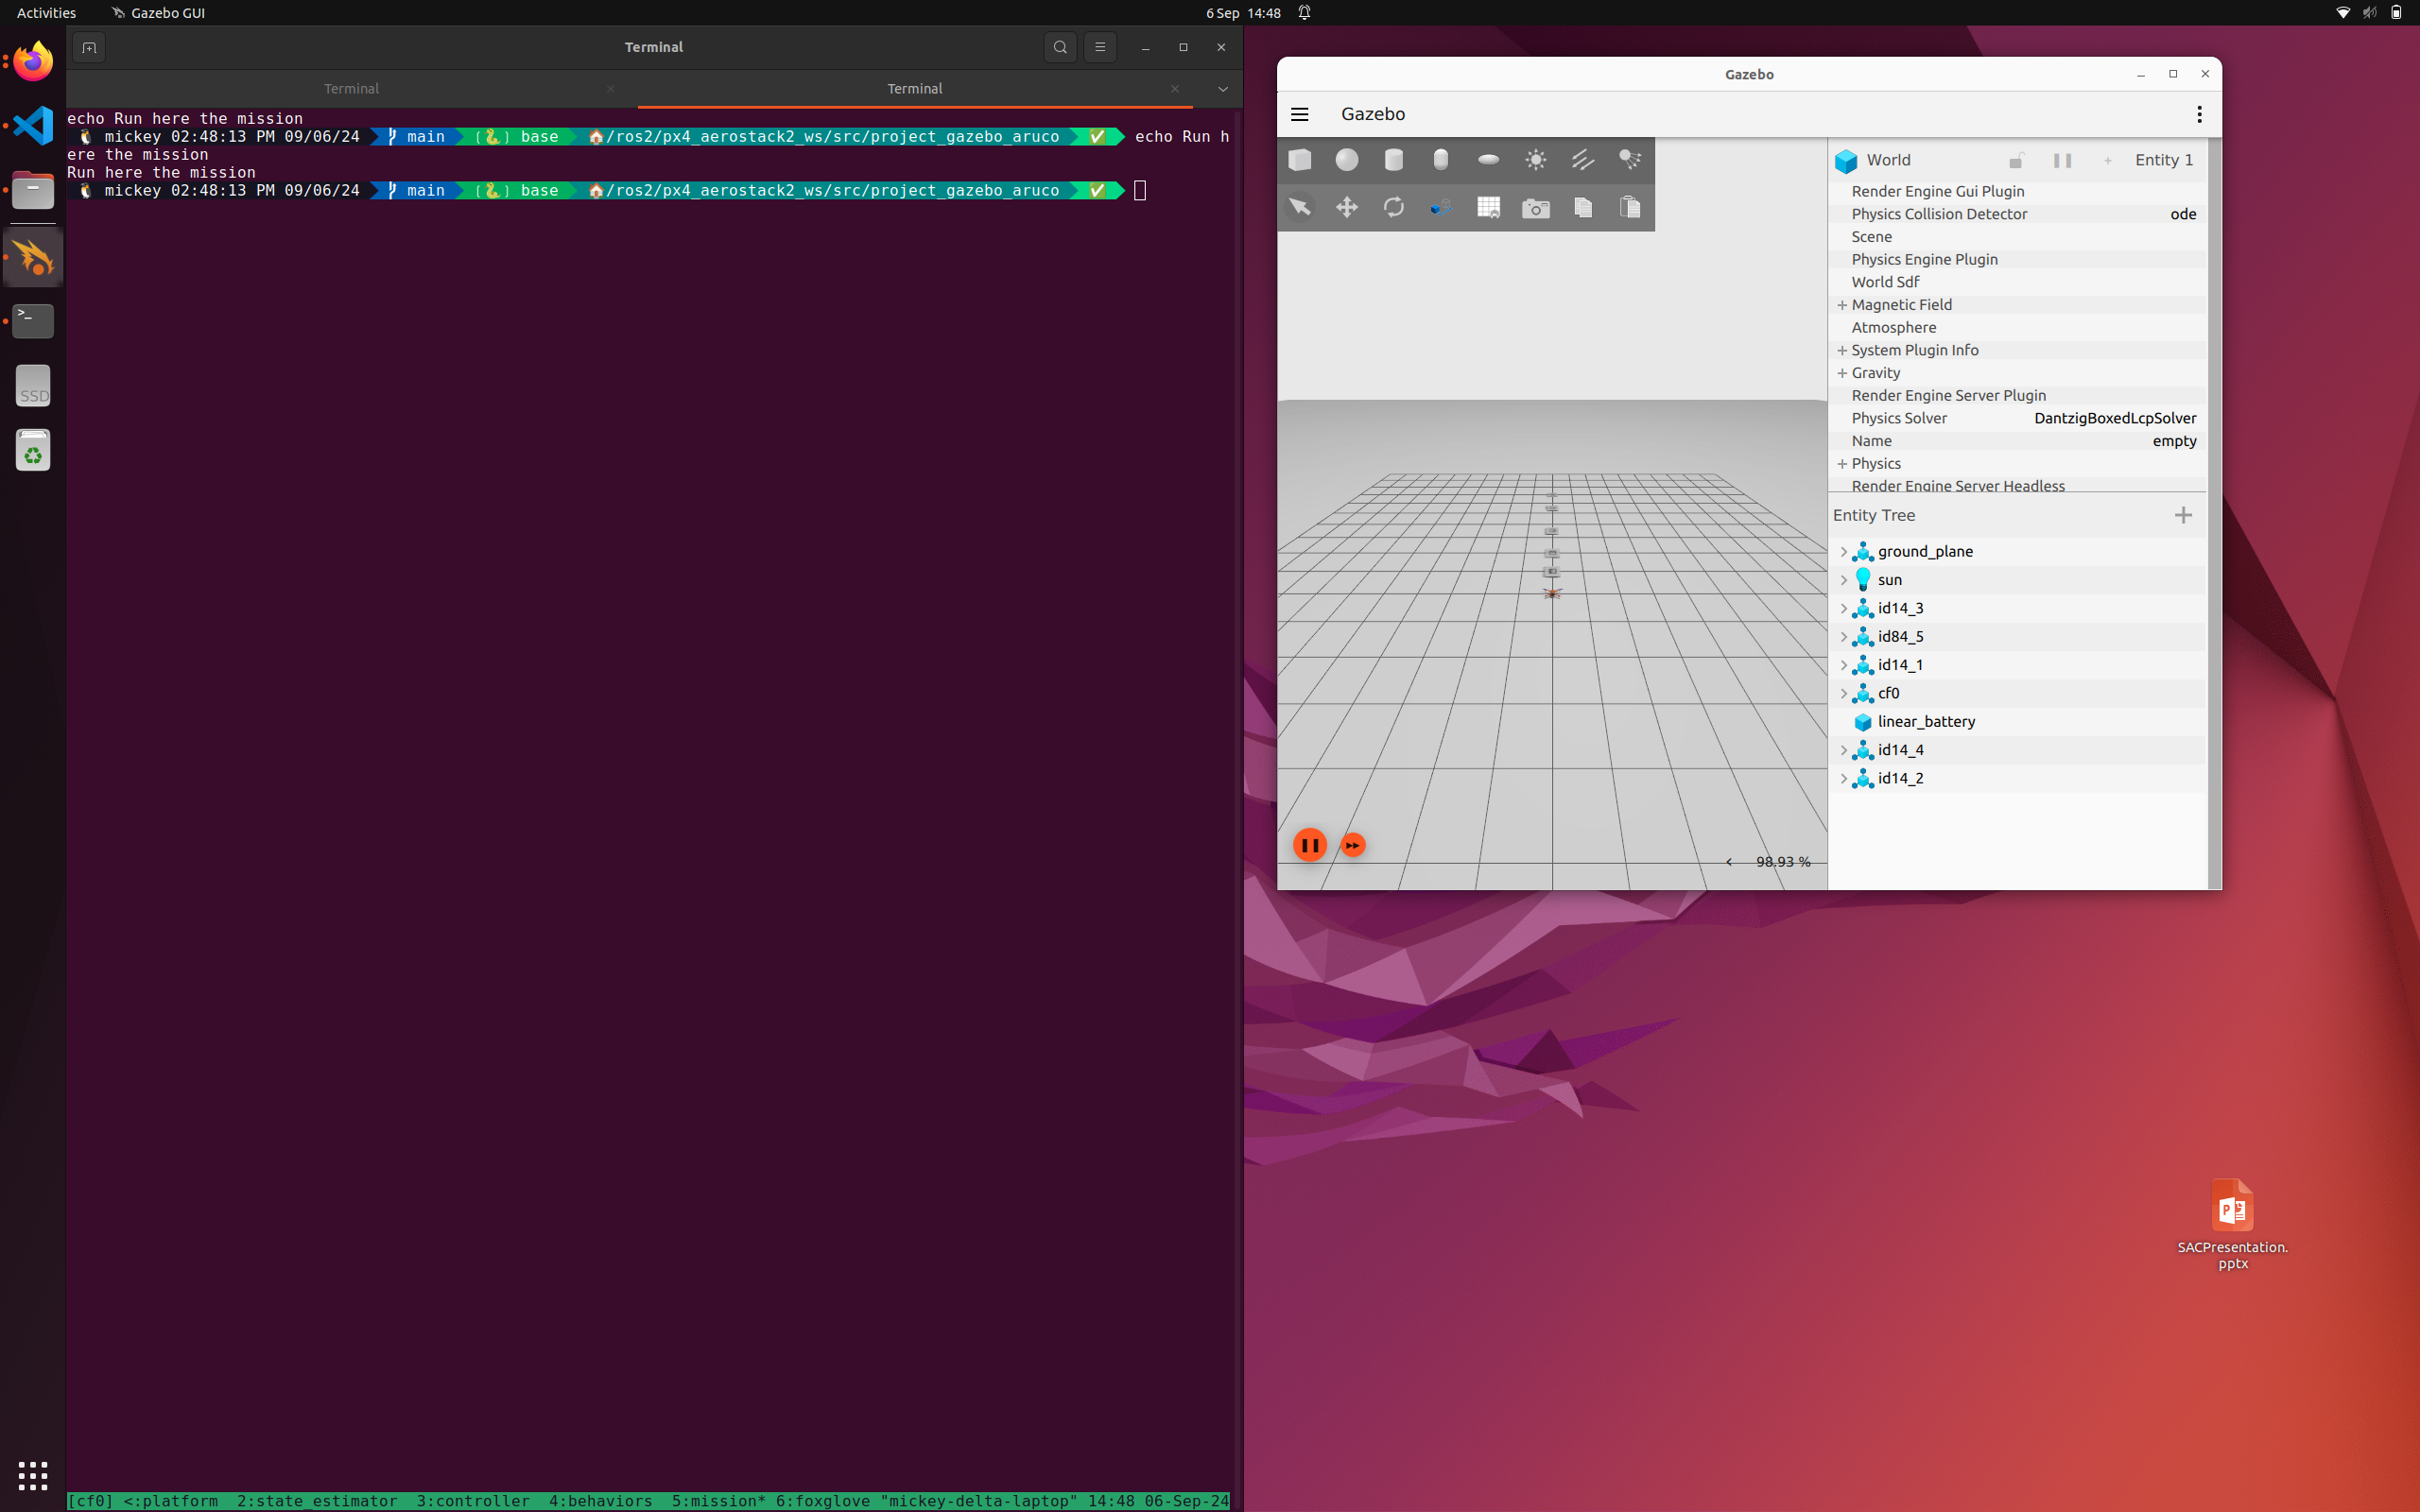Switch to the first Terminal tab
Image resolution: width=2420 pixels, height=1512 pixels.
351,88
